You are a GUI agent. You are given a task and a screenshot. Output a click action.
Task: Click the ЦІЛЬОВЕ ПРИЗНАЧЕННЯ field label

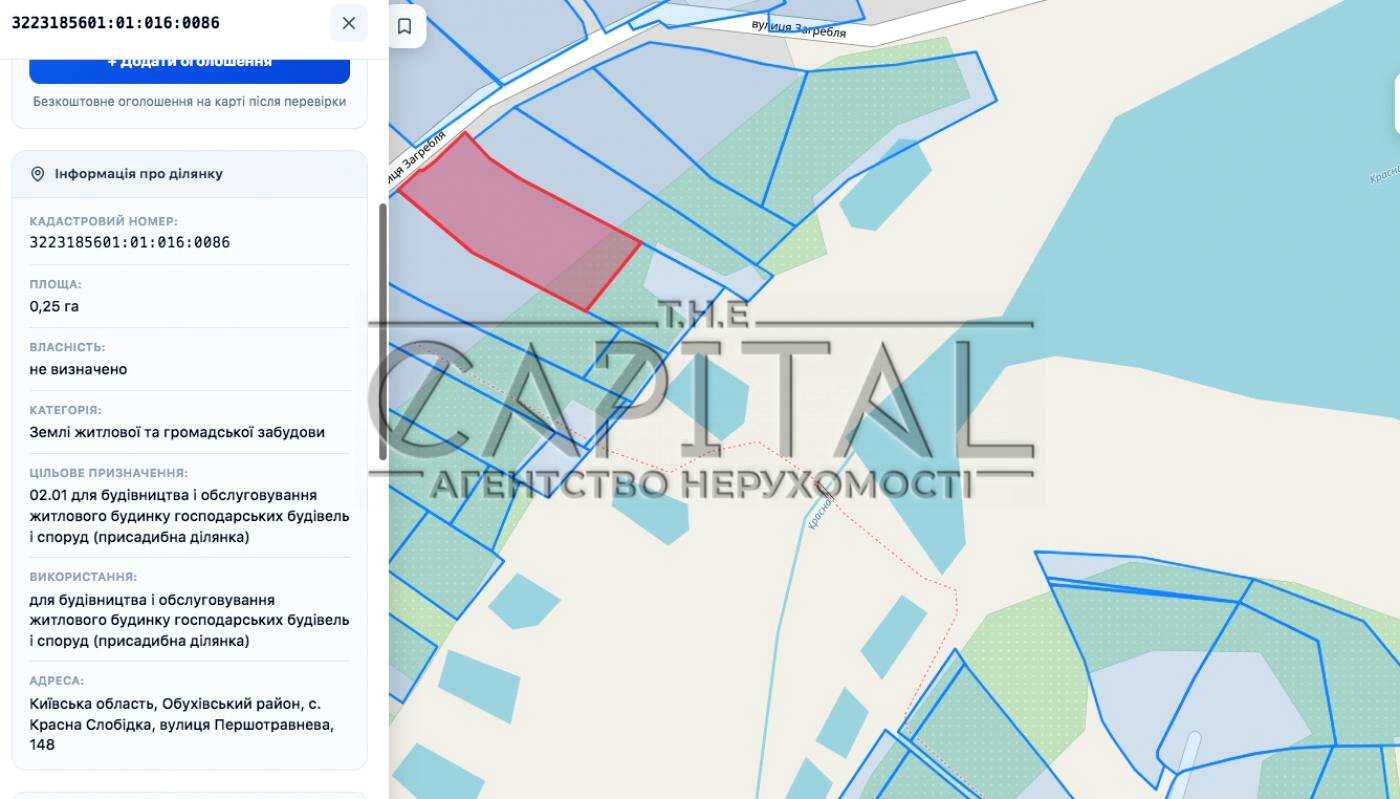click(x=109, y=473)
